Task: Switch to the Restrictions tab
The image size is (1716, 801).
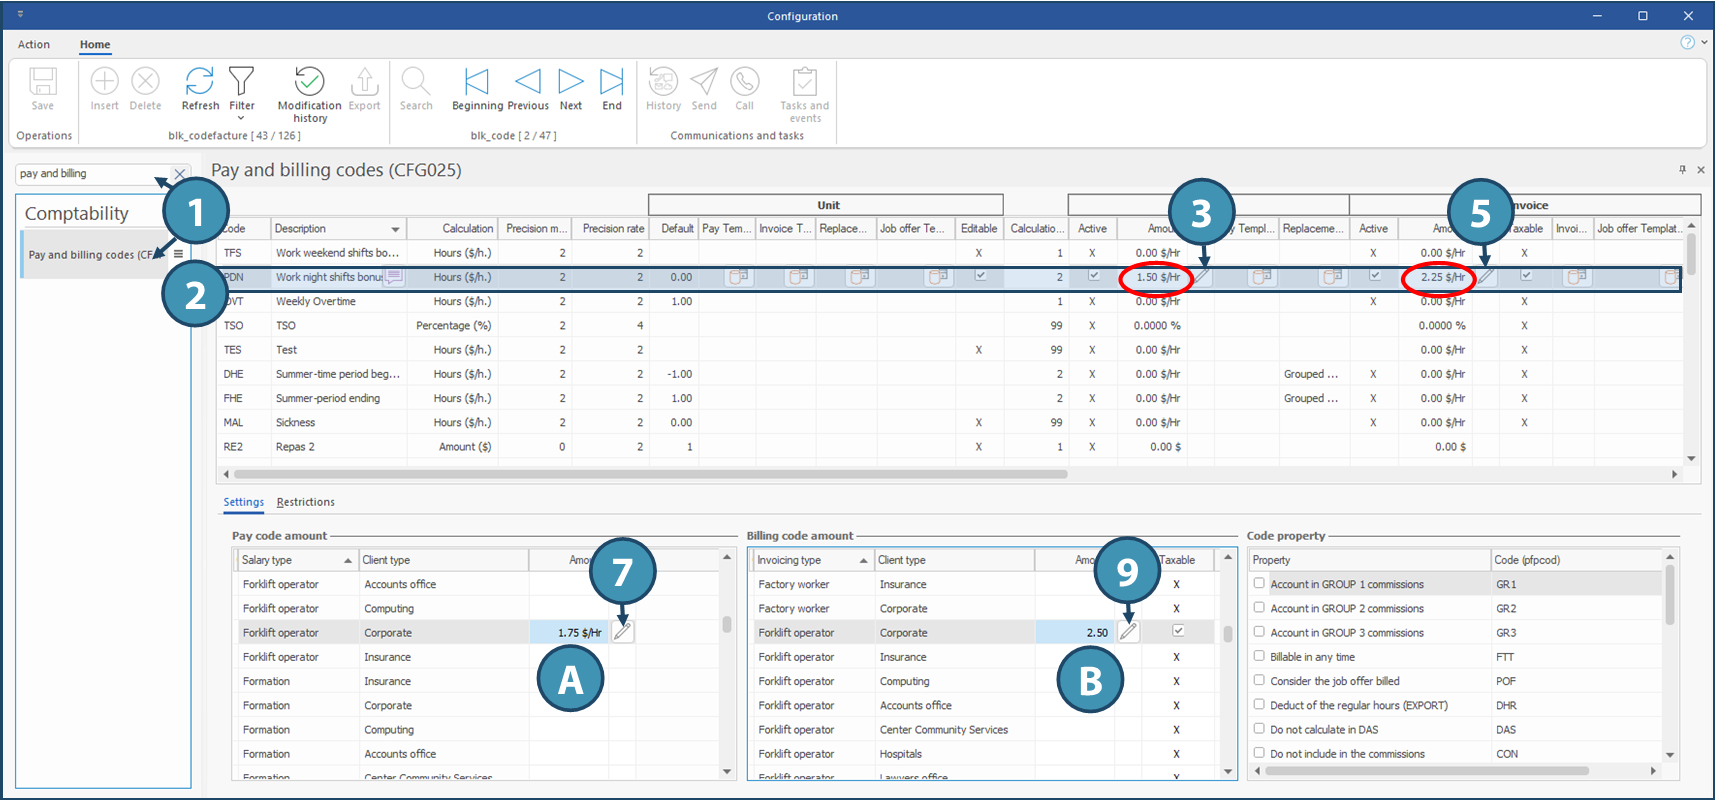Action: tap(305, 502)
